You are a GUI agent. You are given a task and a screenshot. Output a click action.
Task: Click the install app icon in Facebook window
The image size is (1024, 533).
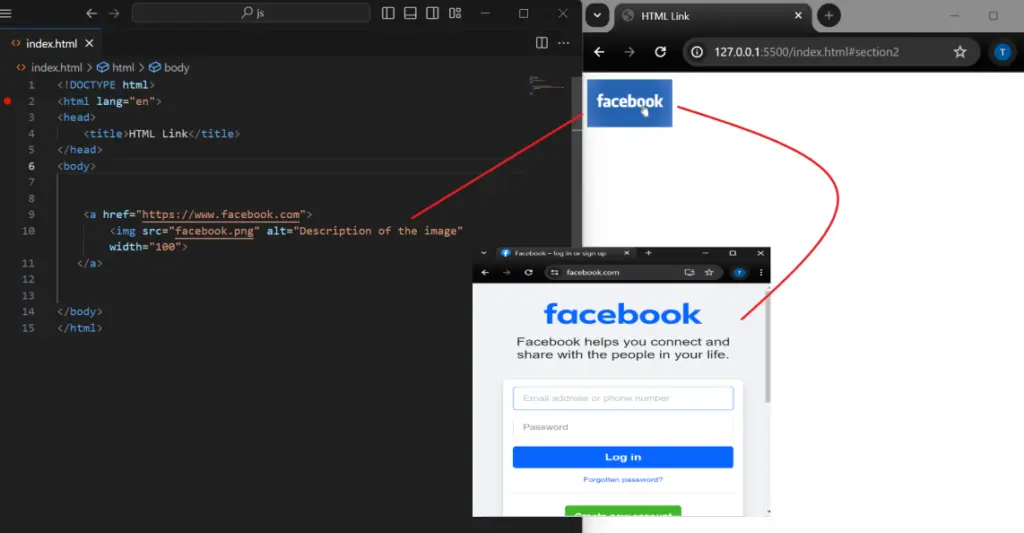689,272
